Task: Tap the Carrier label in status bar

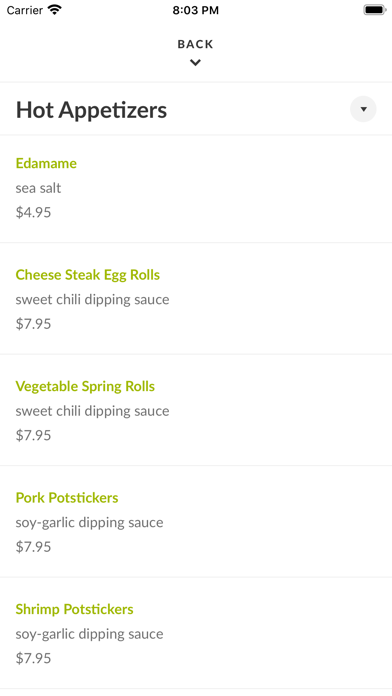Action: (x=25, y=10)
